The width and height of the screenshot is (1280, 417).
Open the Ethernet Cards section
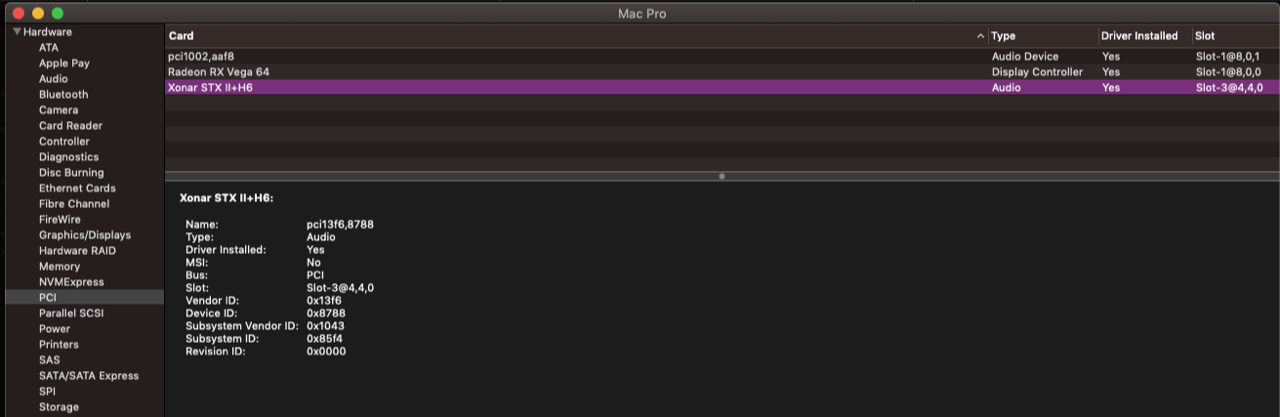[77, 188]
